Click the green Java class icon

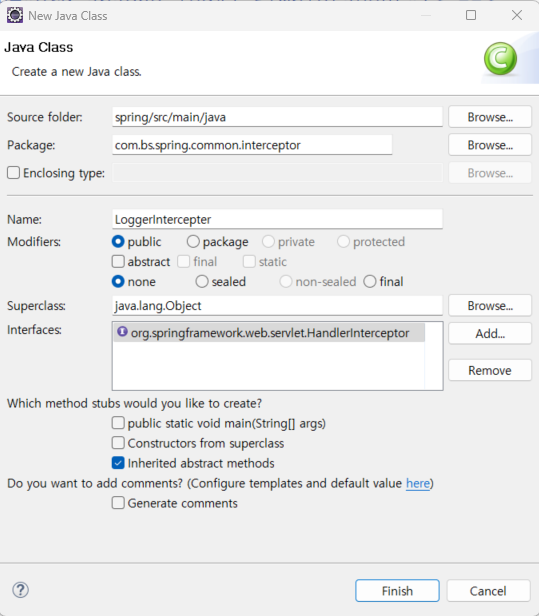pos(500,59)
